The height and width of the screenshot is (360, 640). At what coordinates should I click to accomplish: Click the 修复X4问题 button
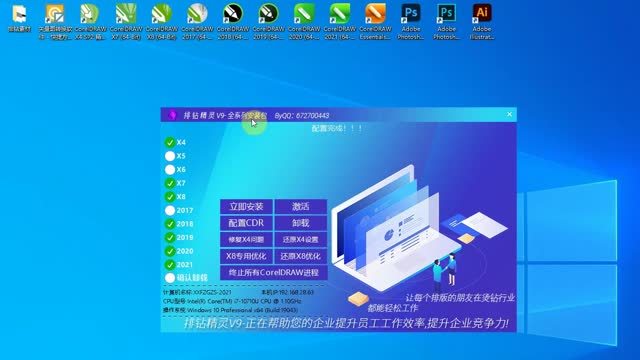point(246,240)
